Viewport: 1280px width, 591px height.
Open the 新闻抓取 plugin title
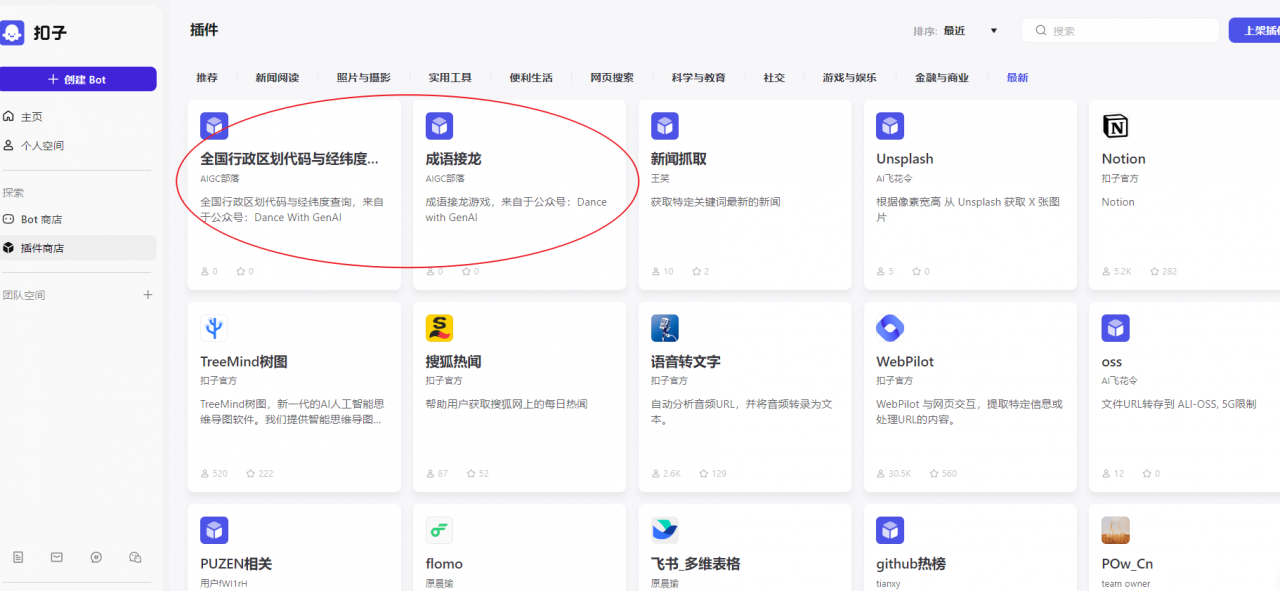pyautogui.click(x=679, y=159)
